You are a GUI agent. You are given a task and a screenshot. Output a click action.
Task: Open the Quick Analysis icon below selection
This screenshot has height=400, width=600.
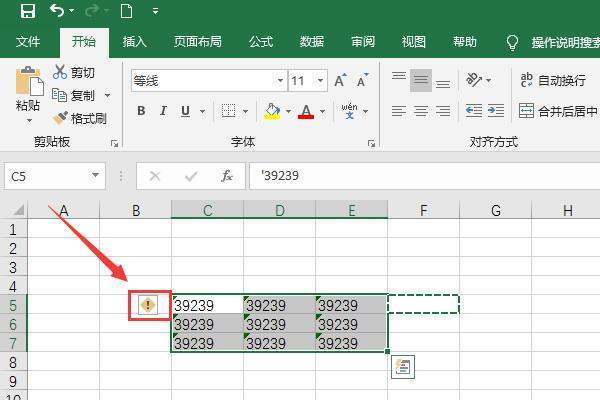click(x=403, y=367)
